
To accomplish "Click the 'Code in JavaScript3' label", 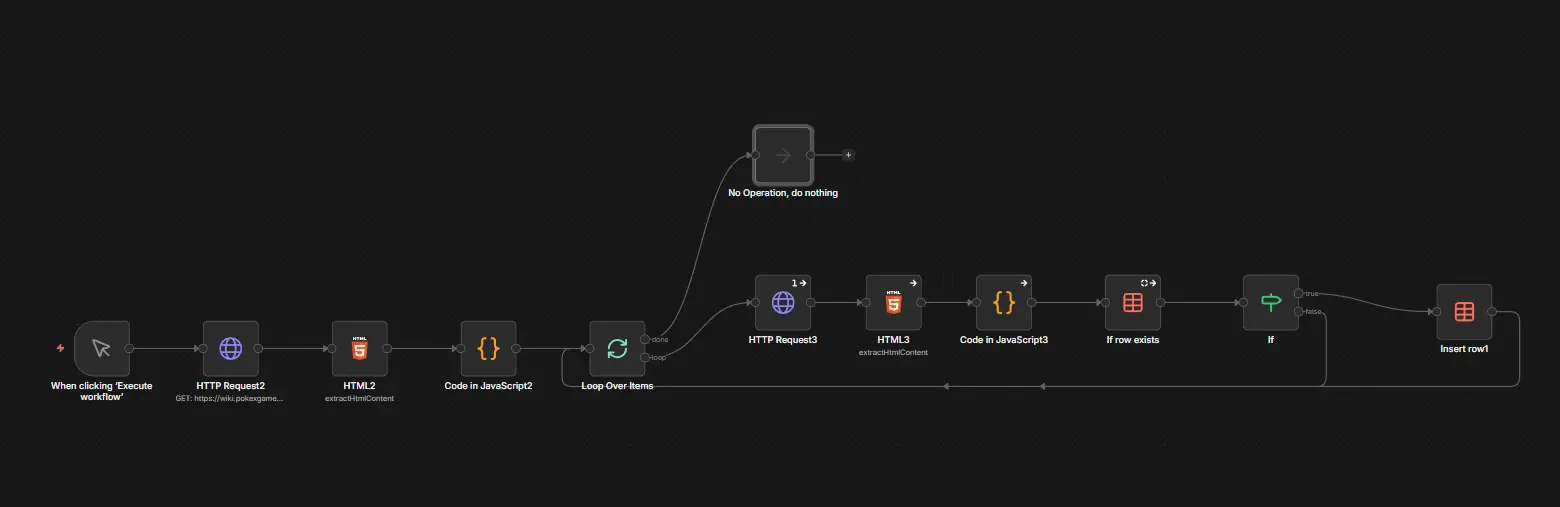I will 1004,339.
